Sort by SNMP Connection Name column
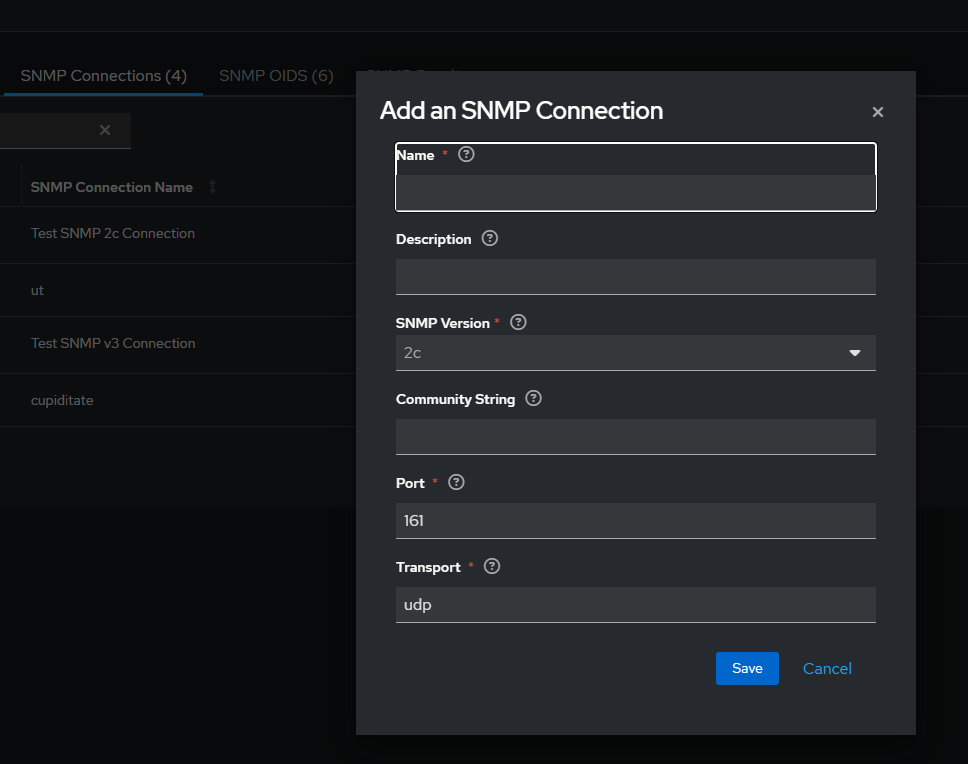This screenshot has width=968, height=764. click(x=212, y=187)
